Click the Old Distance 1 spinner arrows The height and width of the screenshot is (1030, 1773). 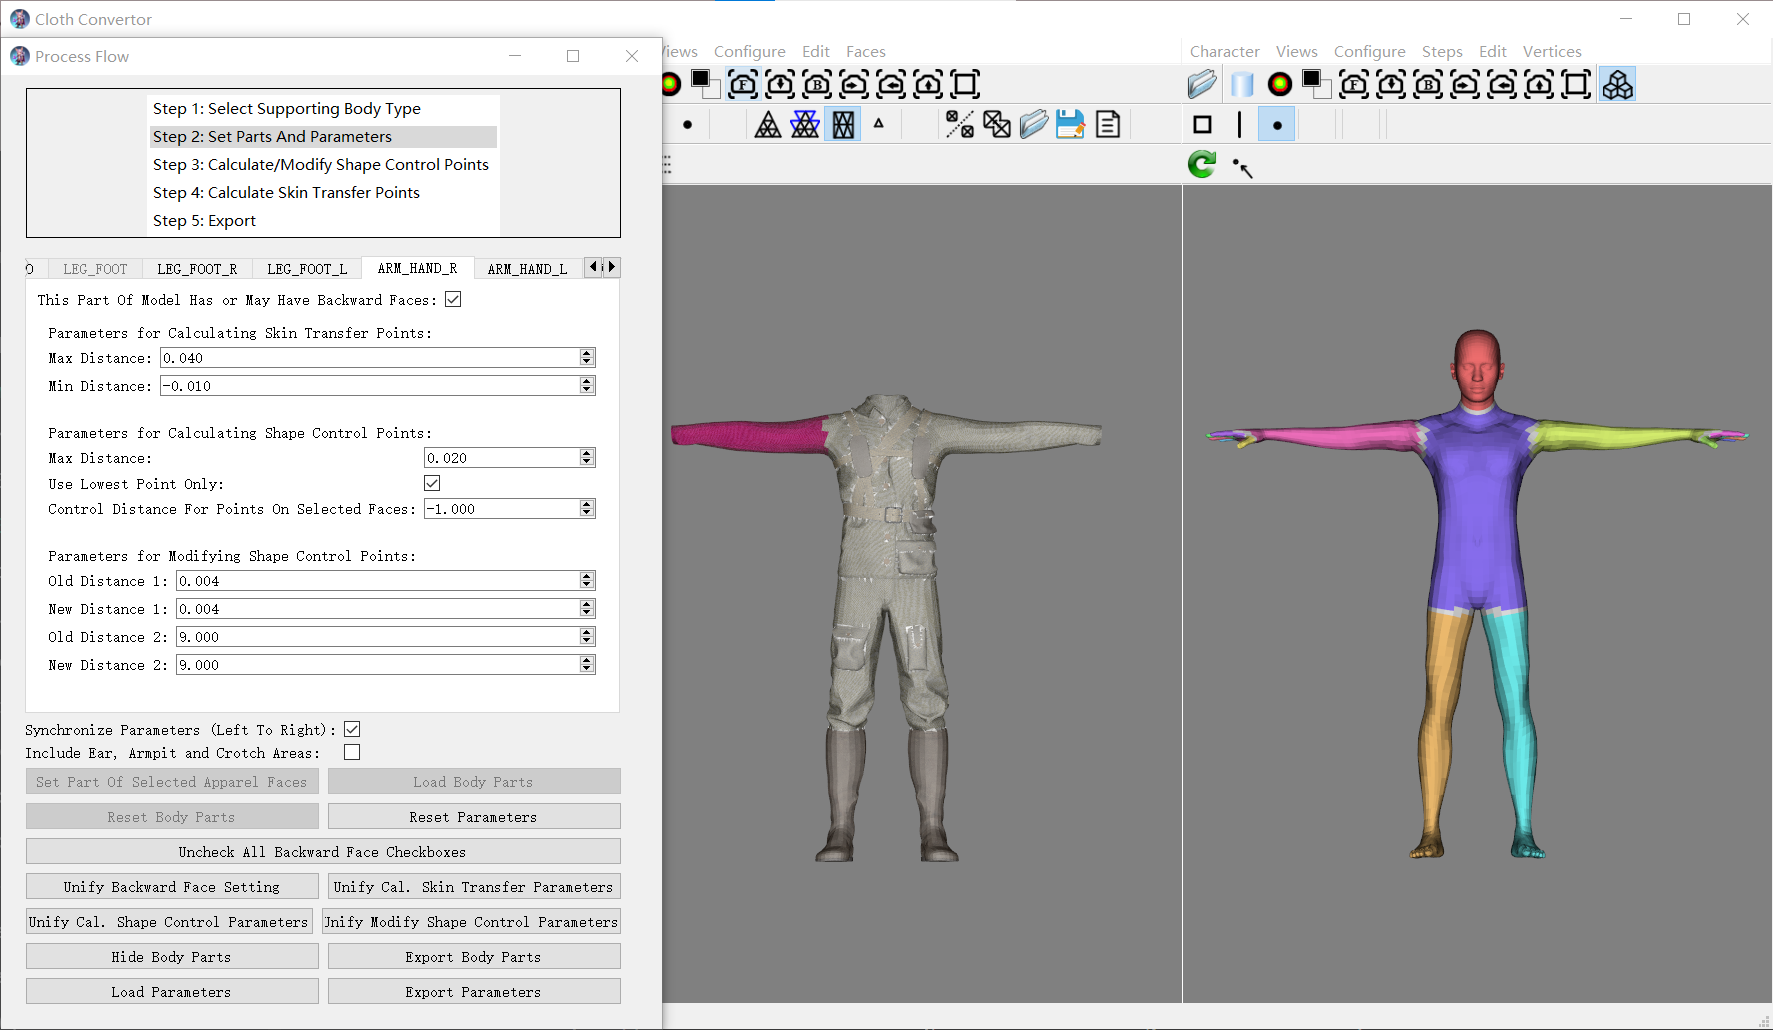click(587, 581)
